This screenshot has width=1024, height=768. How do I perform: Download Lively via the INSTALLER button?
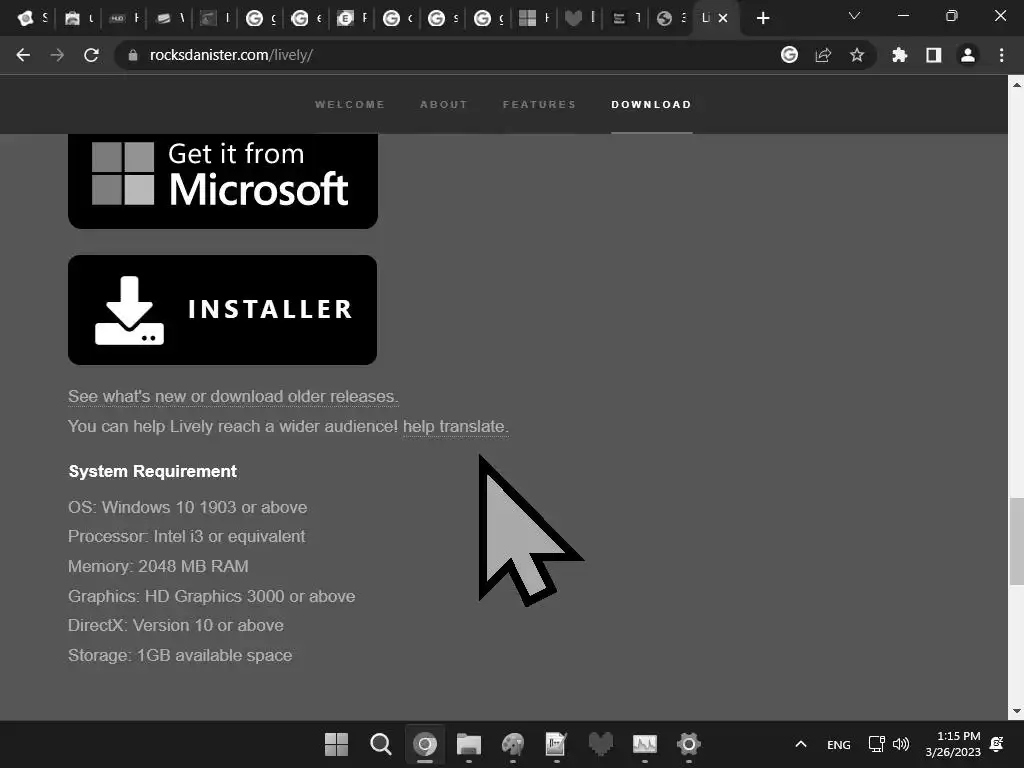[x=223, y=310]
